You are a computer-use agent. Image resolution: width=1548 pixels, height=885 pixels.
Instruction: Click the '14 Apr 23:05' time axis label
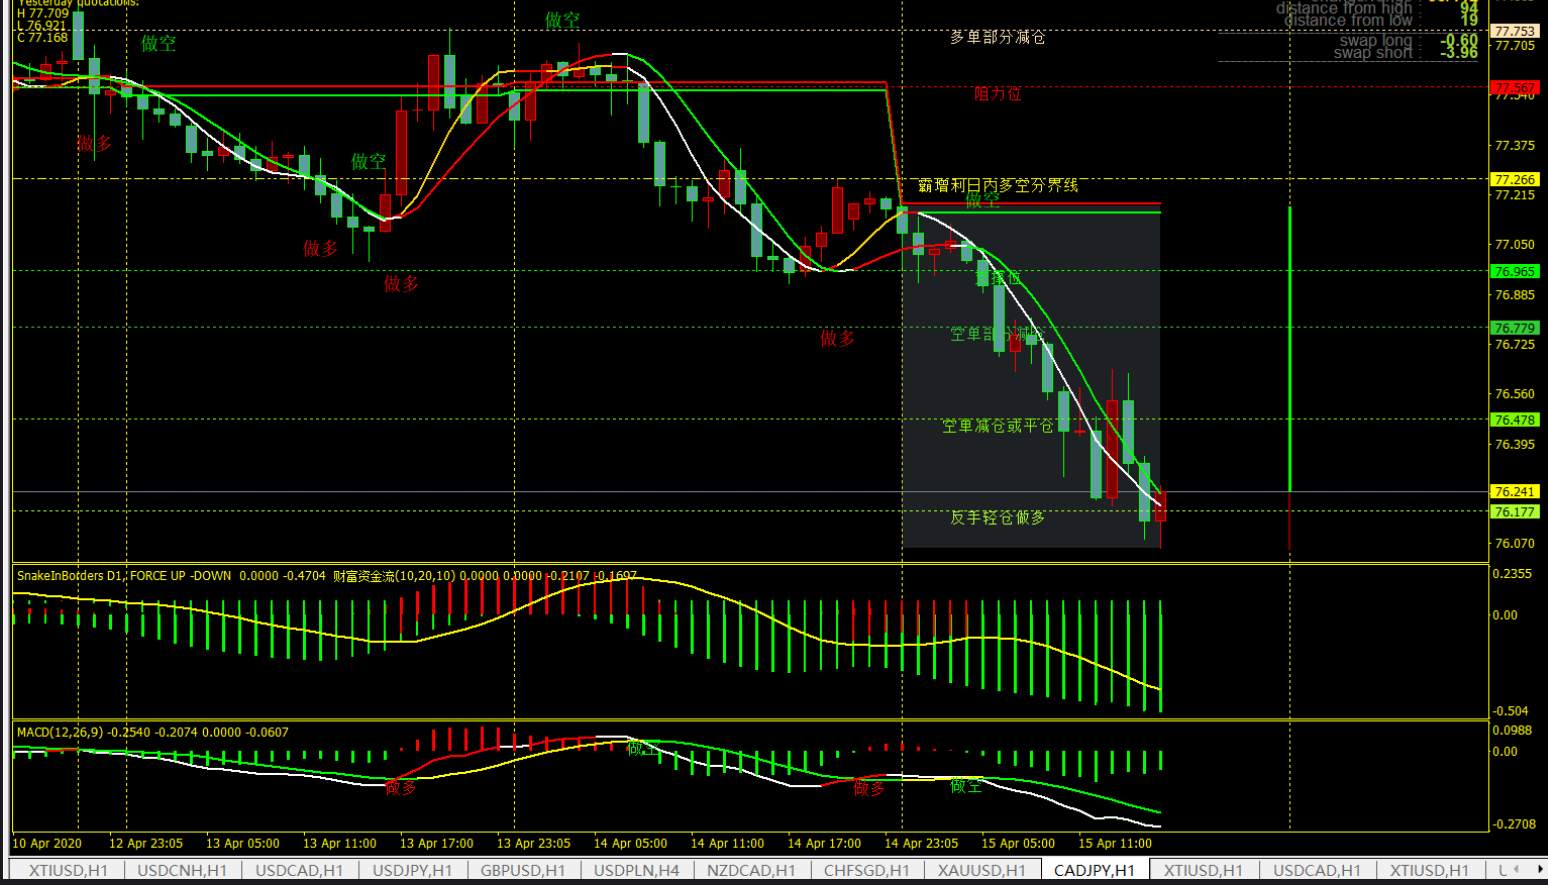tap(921, 843)
